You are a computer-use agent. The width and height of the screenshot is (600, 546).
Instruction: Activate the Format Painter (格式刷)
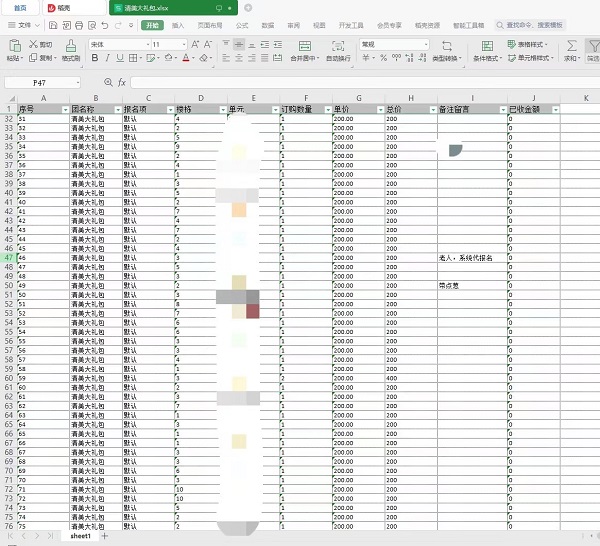click(x=71, y=50)
